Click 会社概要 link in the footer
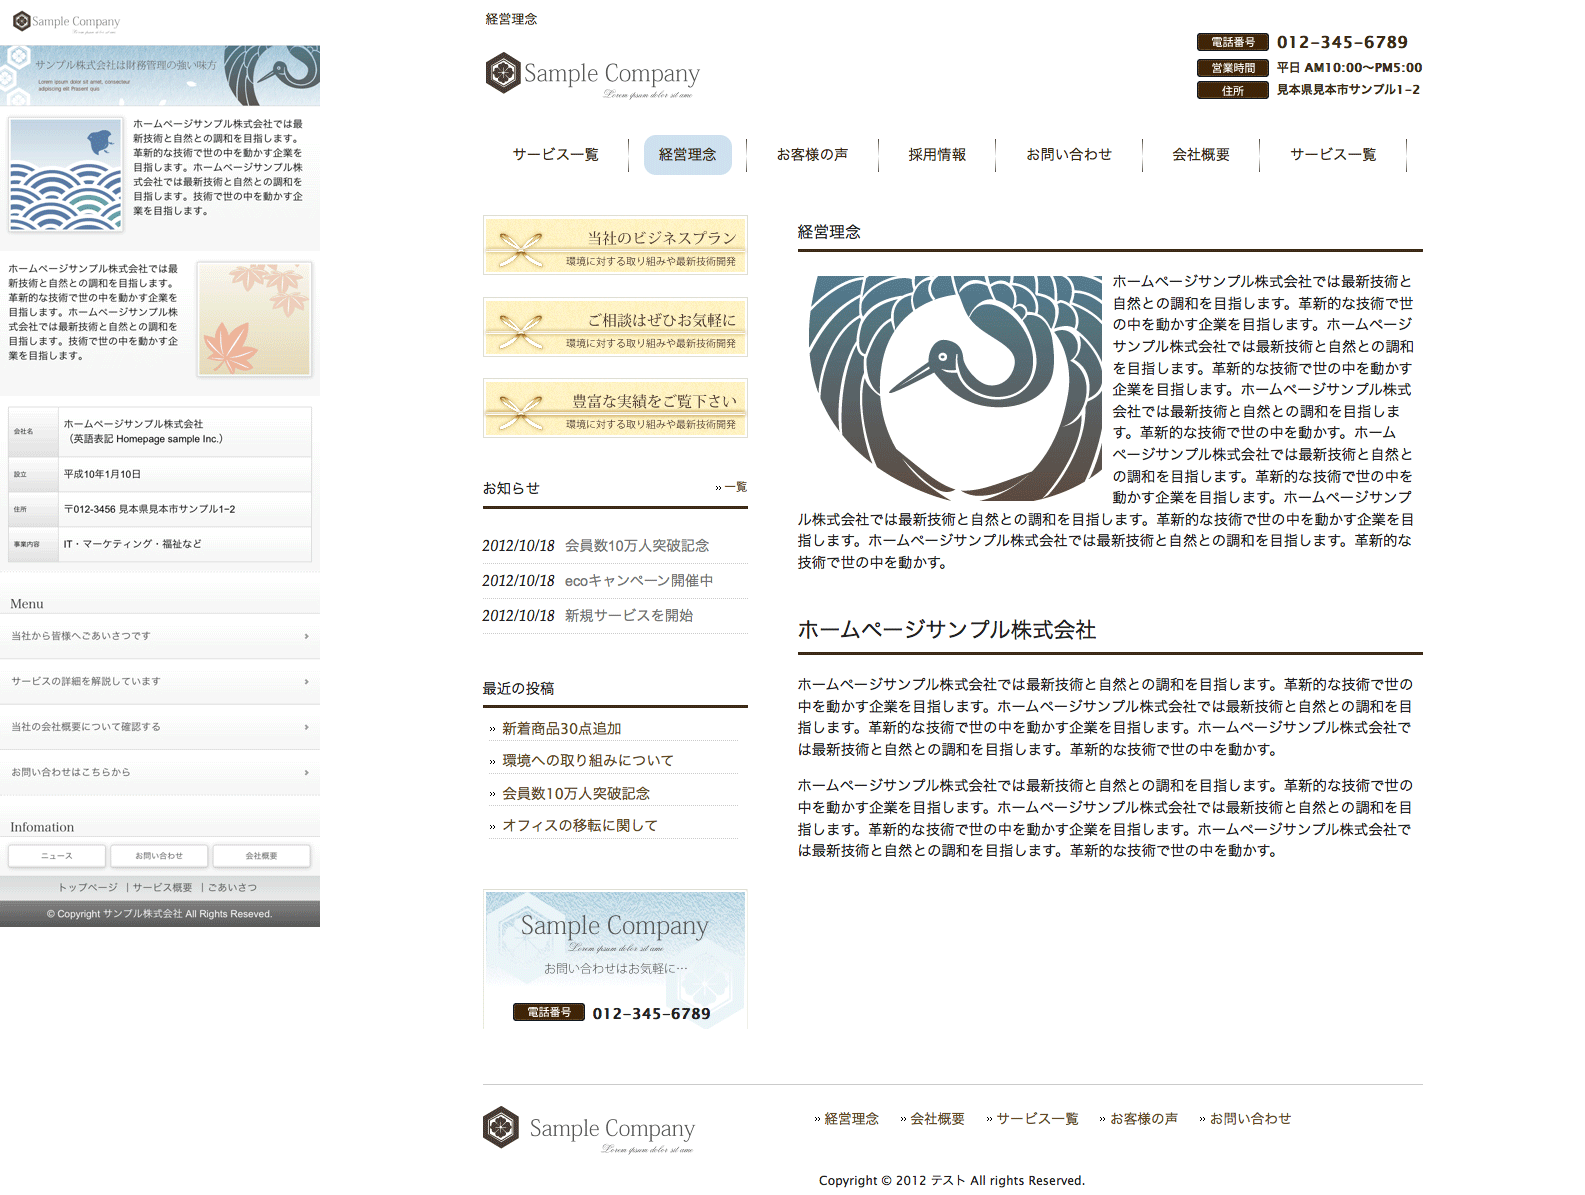 click(x=936, y=1119)
